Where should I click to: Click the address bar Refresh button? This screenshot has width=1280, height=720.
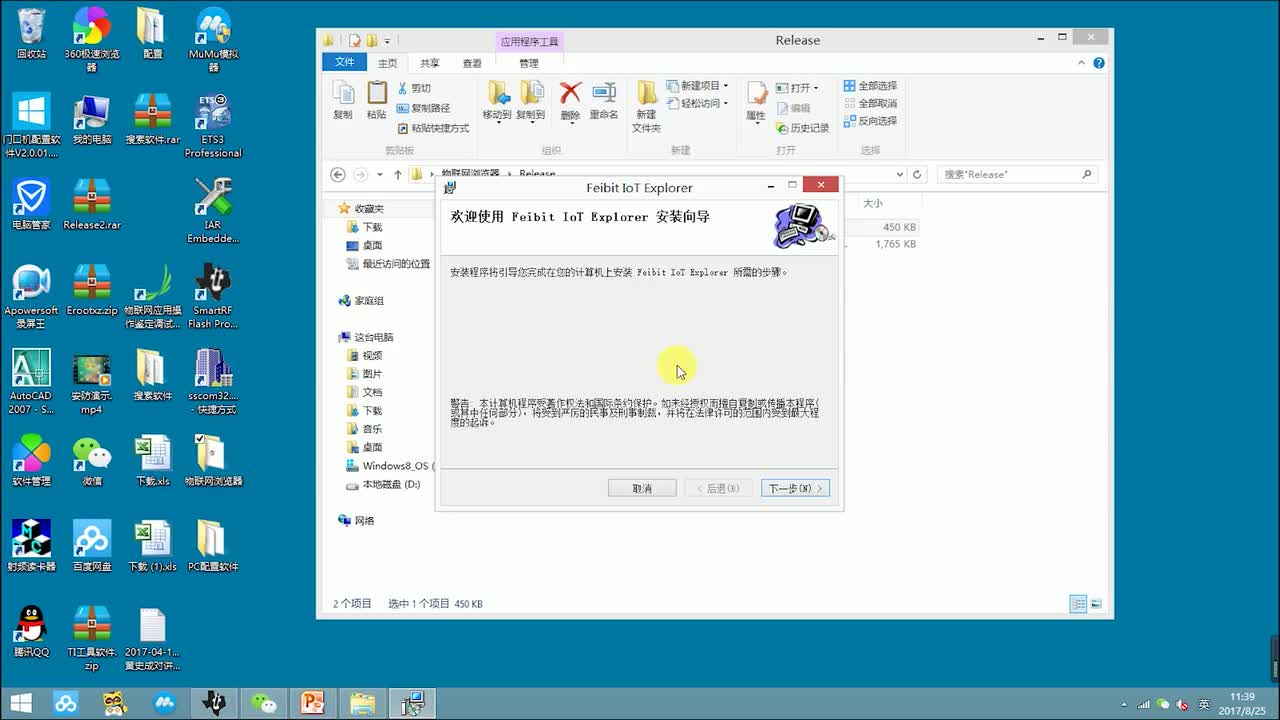tap(917, 174)
